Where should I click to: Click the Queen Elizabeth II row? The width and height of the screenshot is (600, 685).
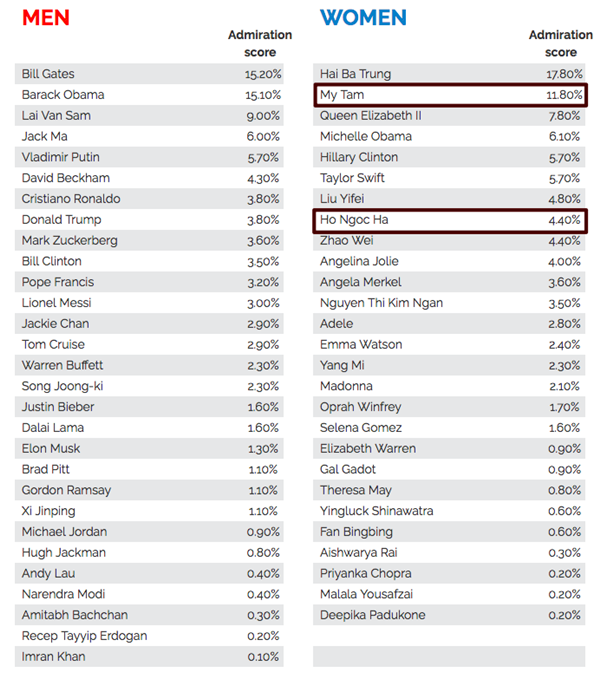pyautogui.click(x=450, y=116)
